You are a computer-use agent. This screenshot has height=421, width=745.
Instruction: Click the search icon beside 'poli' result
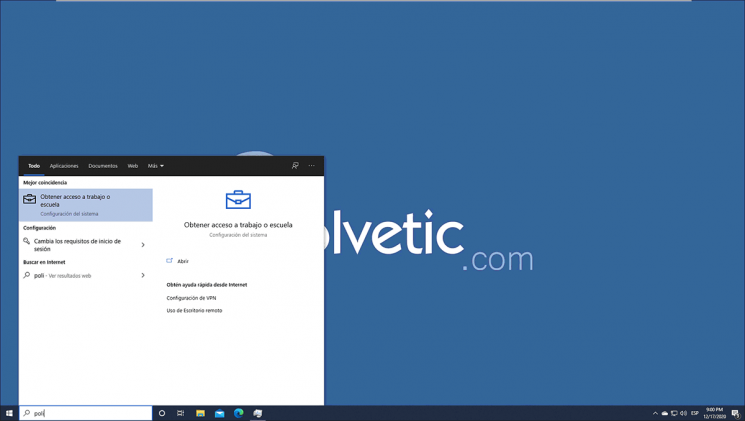point(27,275)
